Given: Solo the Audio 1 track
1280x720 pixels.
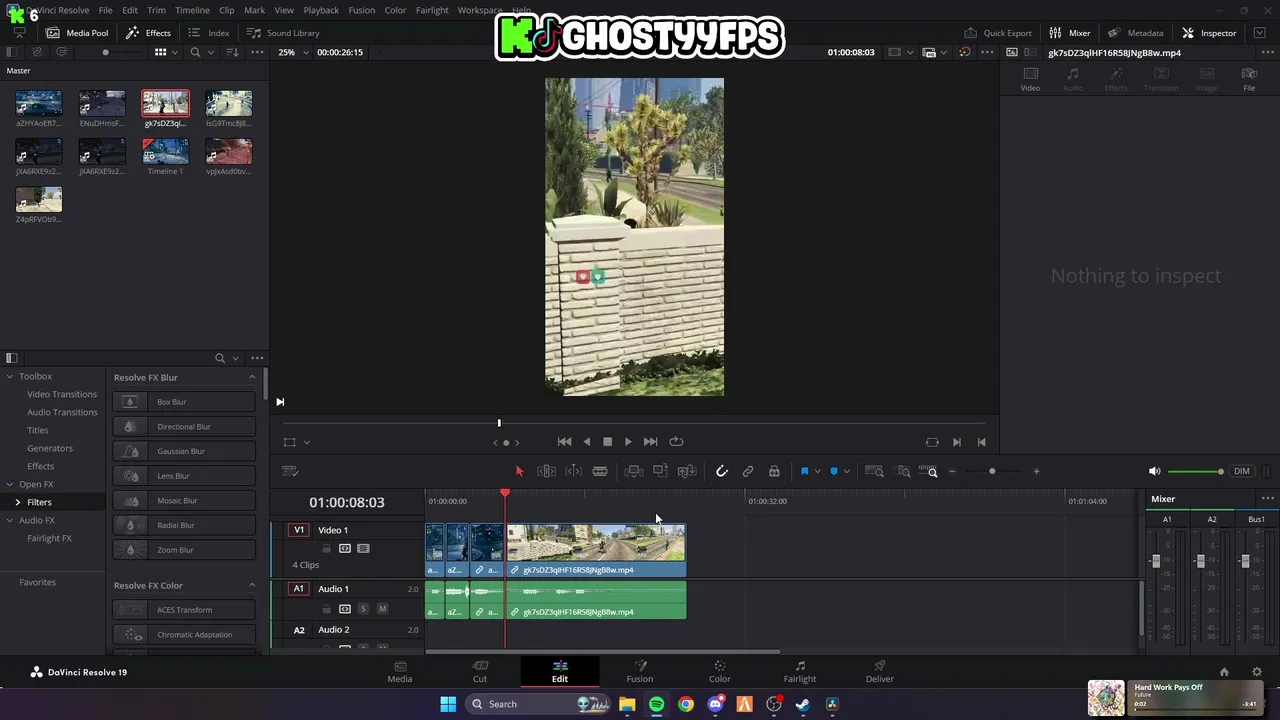Looking at the screenshot, I should click(x=363, y=609).
